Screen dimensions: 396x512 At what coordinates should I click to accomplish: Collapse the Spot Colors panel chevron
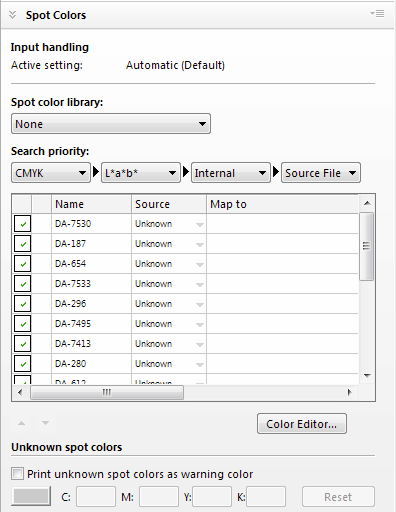(12, 15)
